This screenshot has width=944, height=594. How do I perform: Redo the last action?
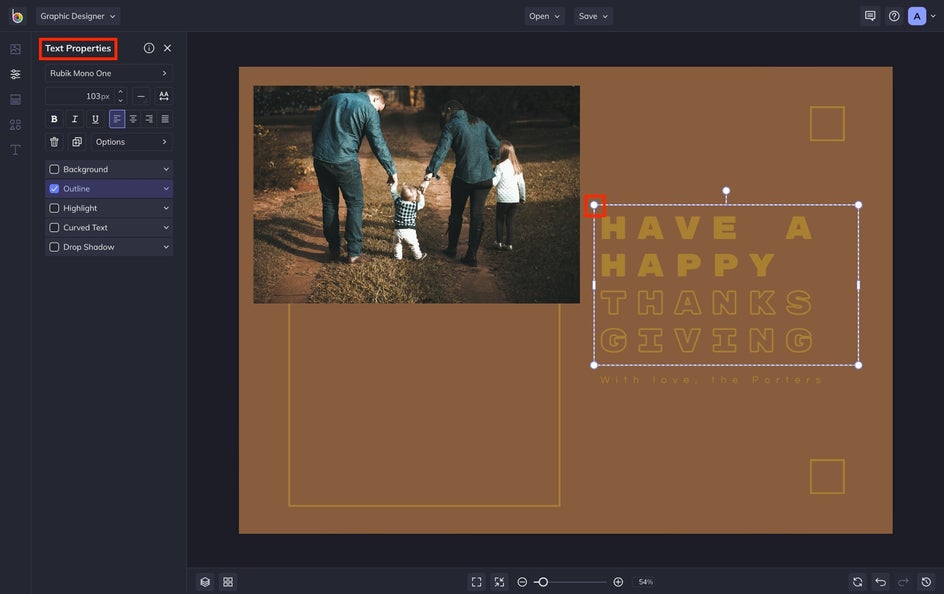[903, 582]
